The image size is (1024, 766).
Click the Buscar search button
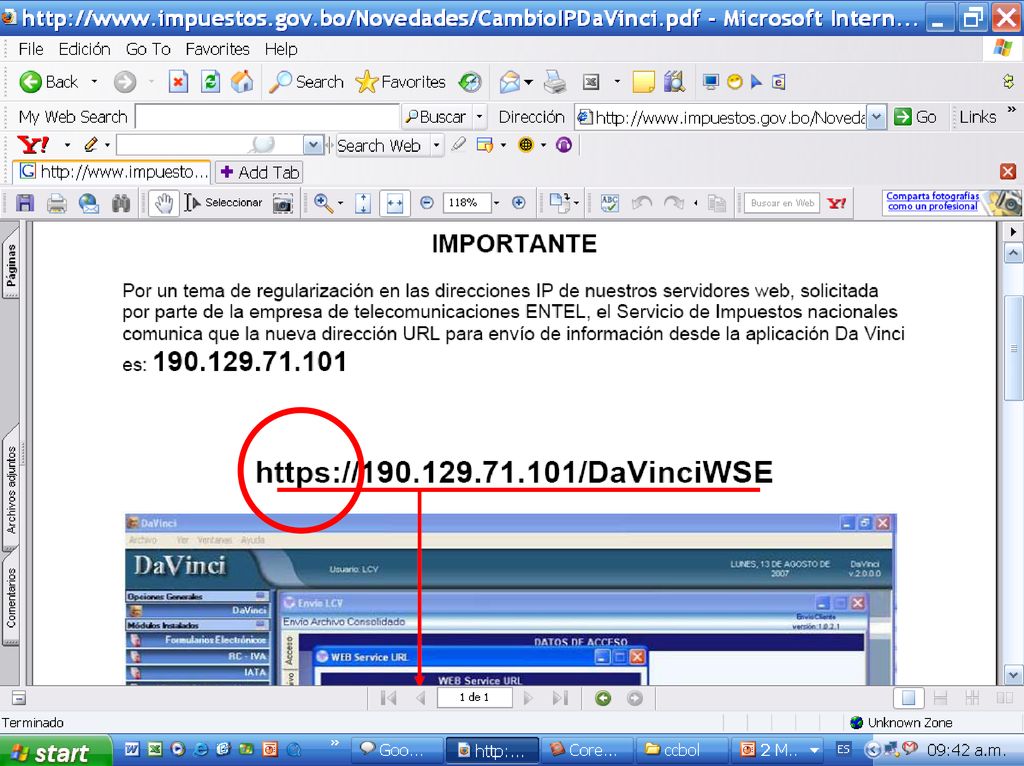436,117
